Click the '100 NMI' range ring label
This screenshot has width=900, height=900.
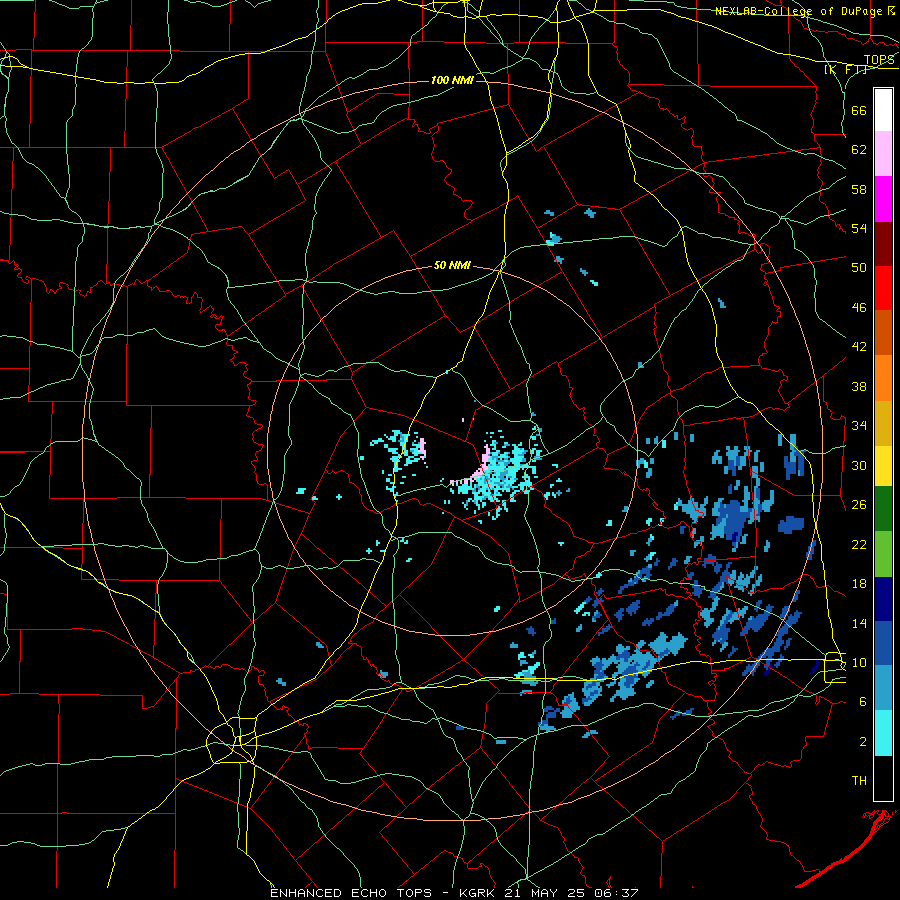452,80
